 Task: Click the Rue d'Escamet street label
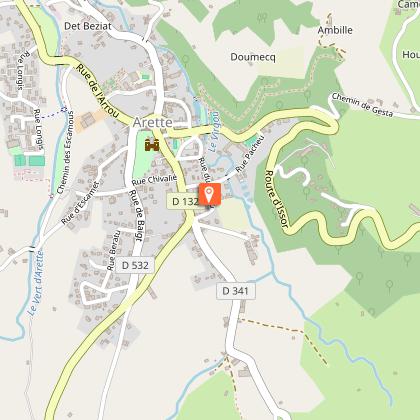point(80,203)
